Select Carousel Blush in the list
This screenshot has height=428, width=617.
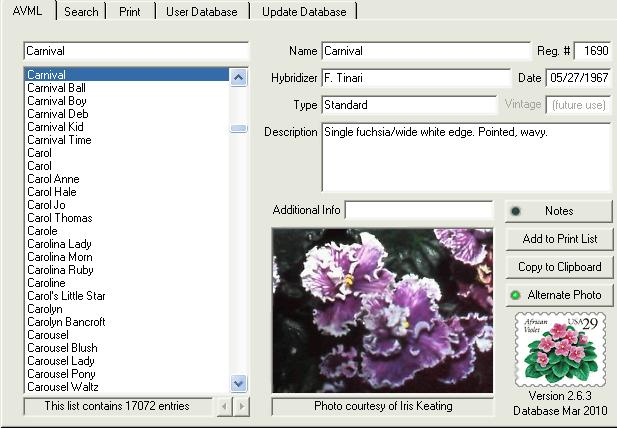pos(127,348)
